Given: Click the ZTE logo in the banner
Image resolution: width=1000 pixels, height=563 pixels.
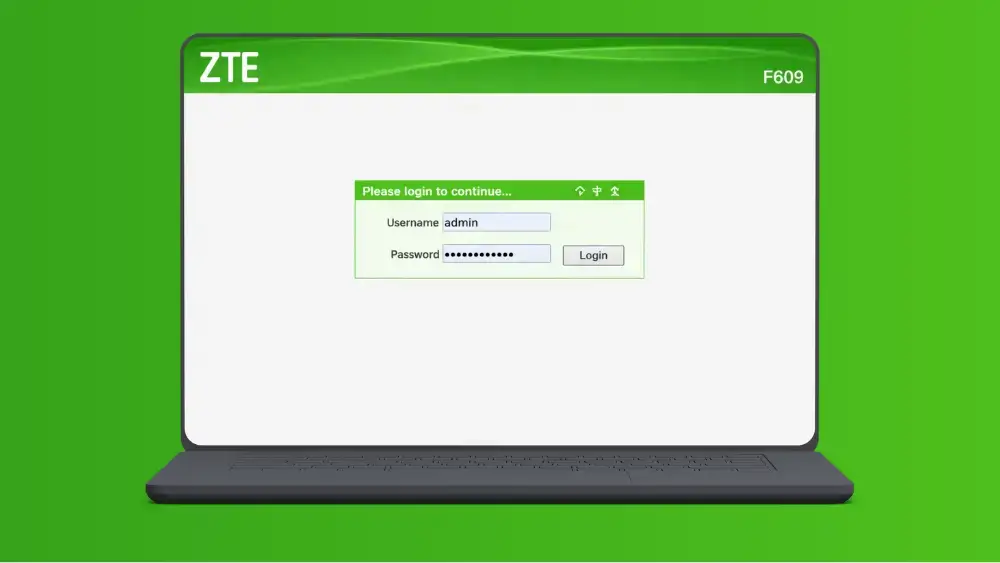Looking at the screenshot, I should (x=229, y=68).
